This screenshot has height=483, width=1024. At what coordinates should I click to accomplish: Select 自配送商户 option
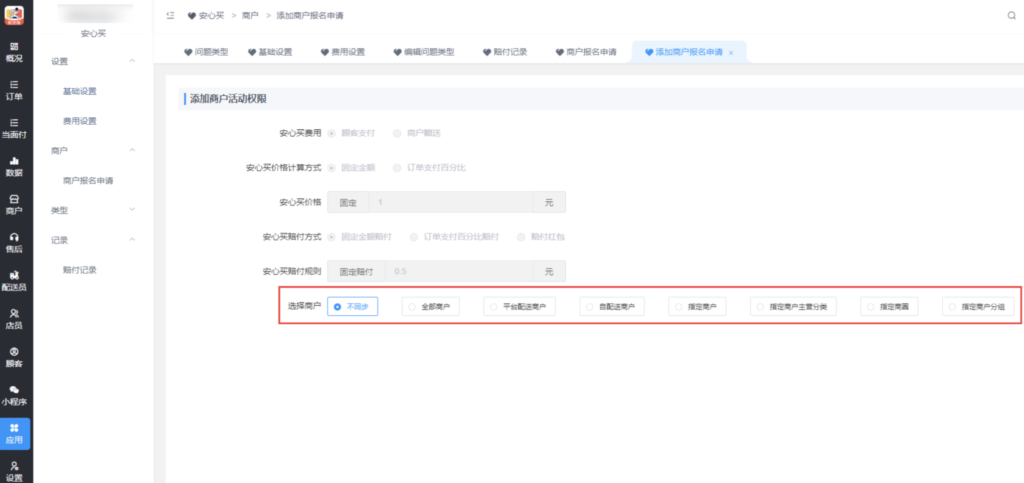pyautogui.click(x=612, y=306)
